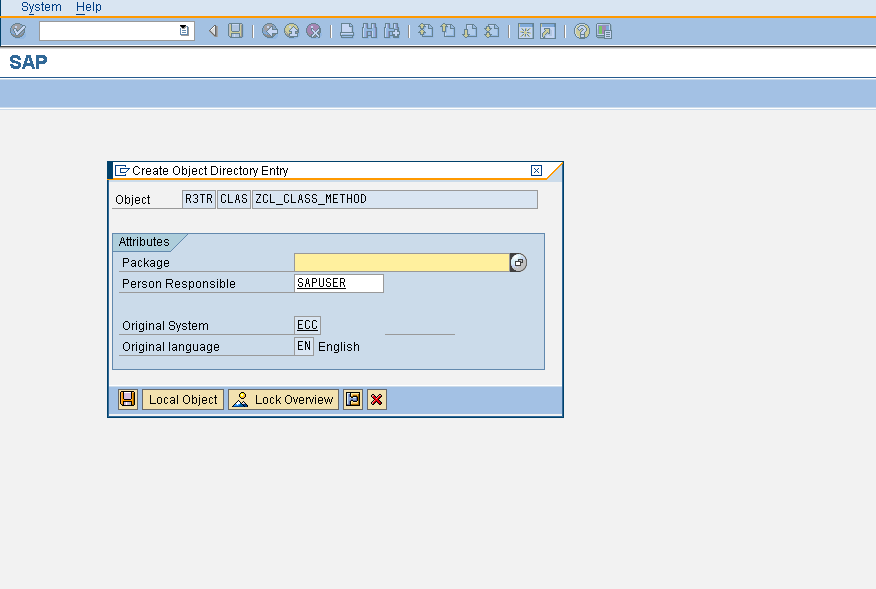This screenshot has height=589, width=876.
Task: Click the green Enter checkmark icon
Action: (17, 31)
